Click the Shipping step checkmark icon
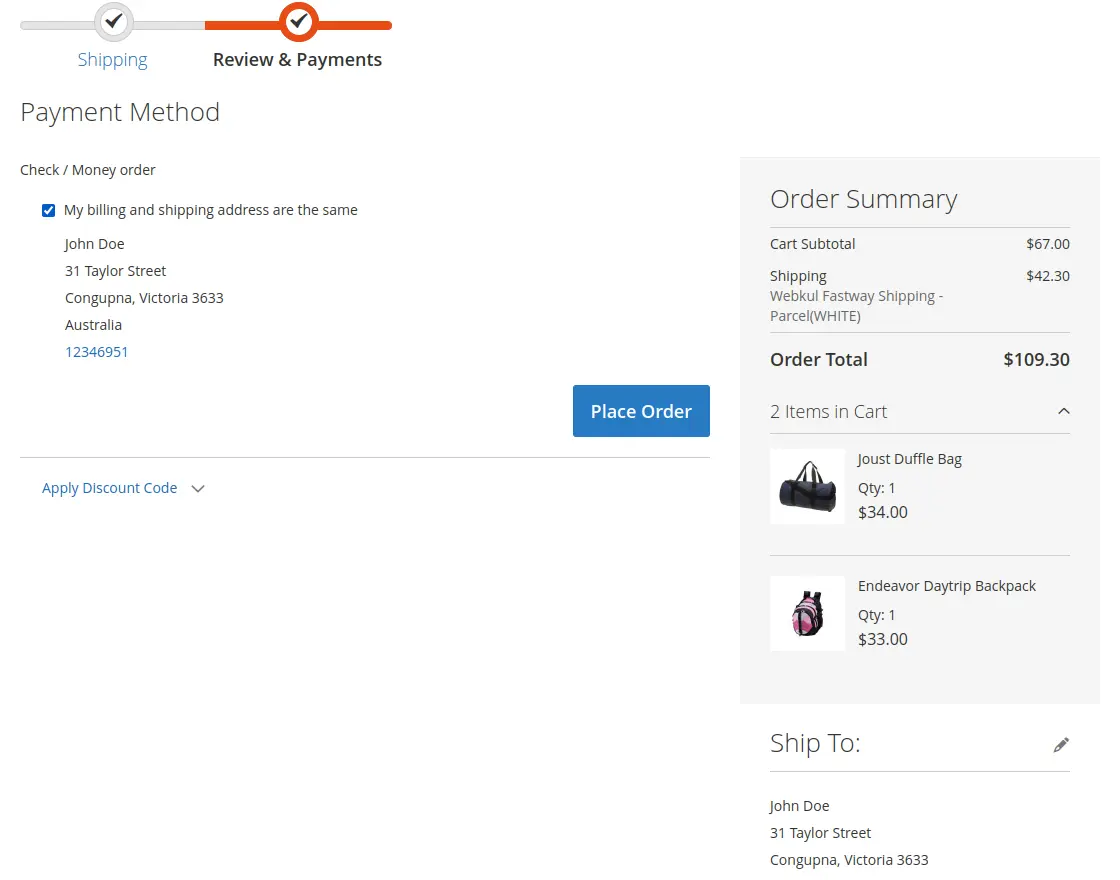 click(113, 23)
